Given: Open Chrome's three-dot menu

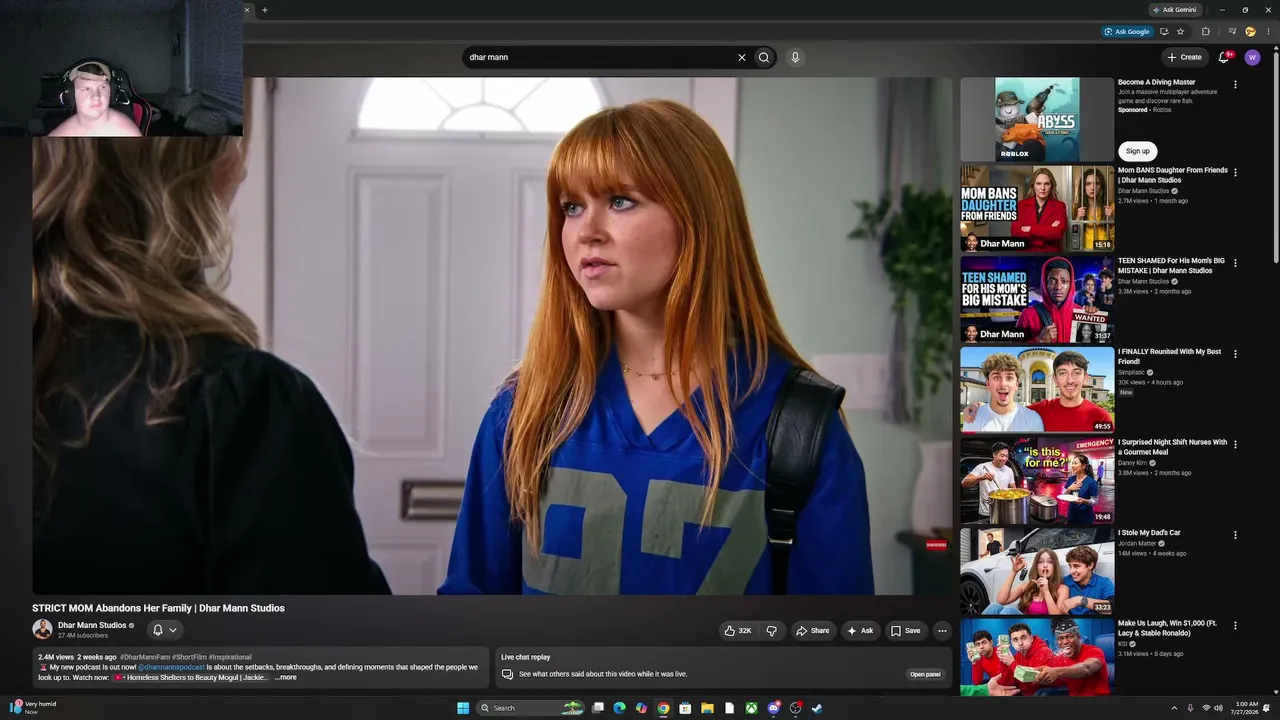Looking at the screenshot, I should click(x=1268, y=31).
